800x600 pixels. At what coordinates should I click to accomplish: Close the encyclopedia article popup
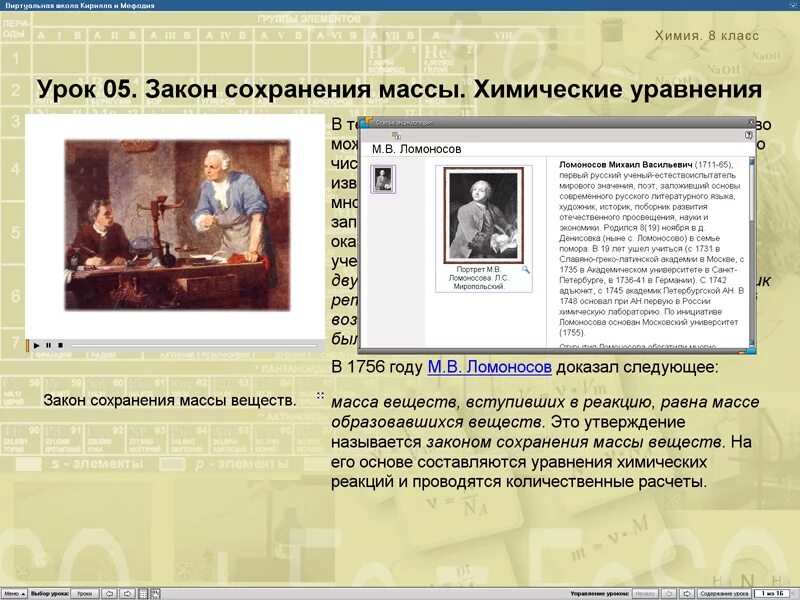tap(751, 122)
